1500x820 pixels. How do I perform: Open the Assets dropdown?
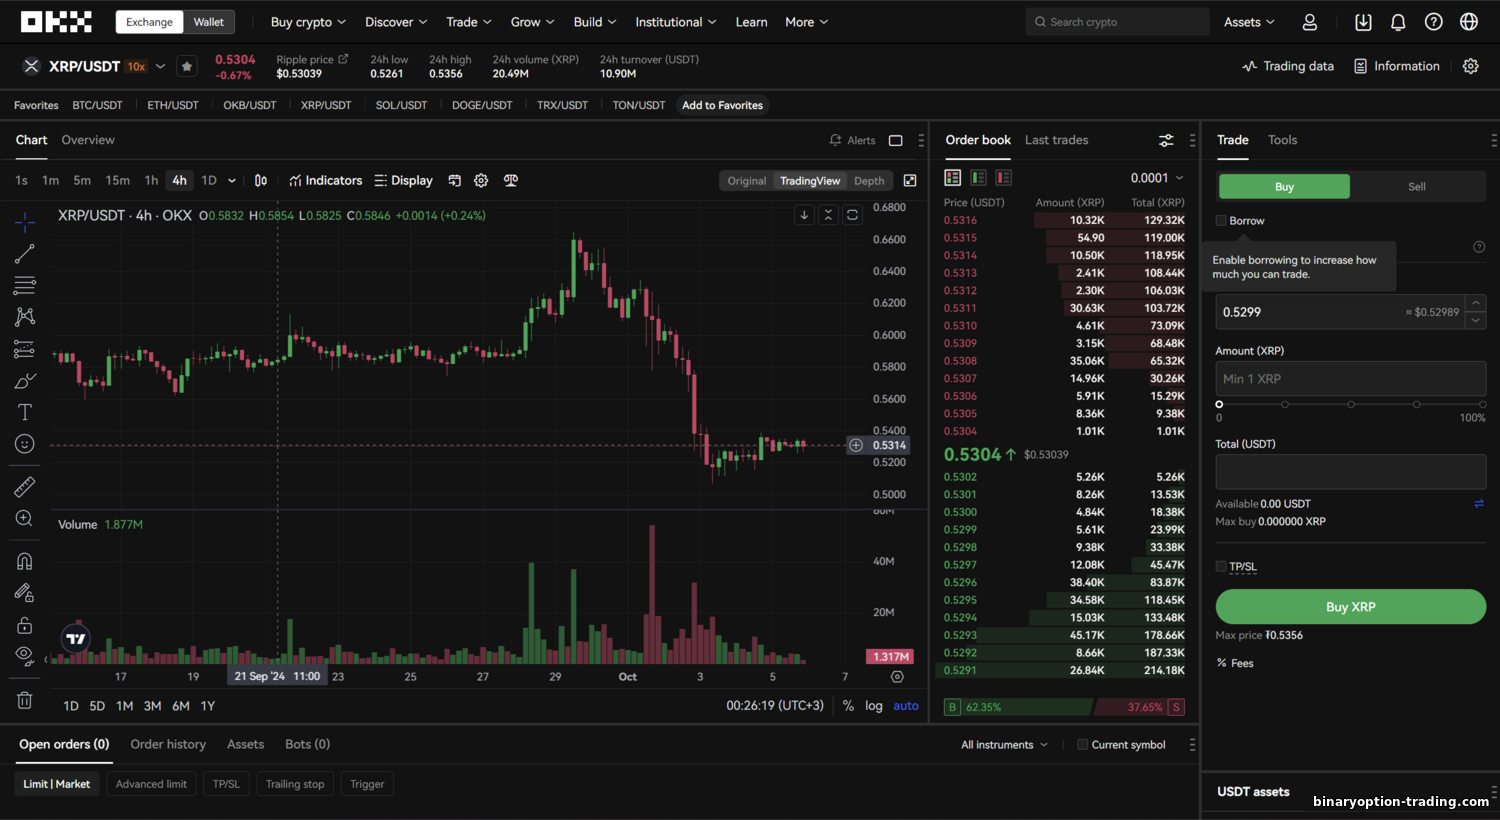click(1249, 22)
